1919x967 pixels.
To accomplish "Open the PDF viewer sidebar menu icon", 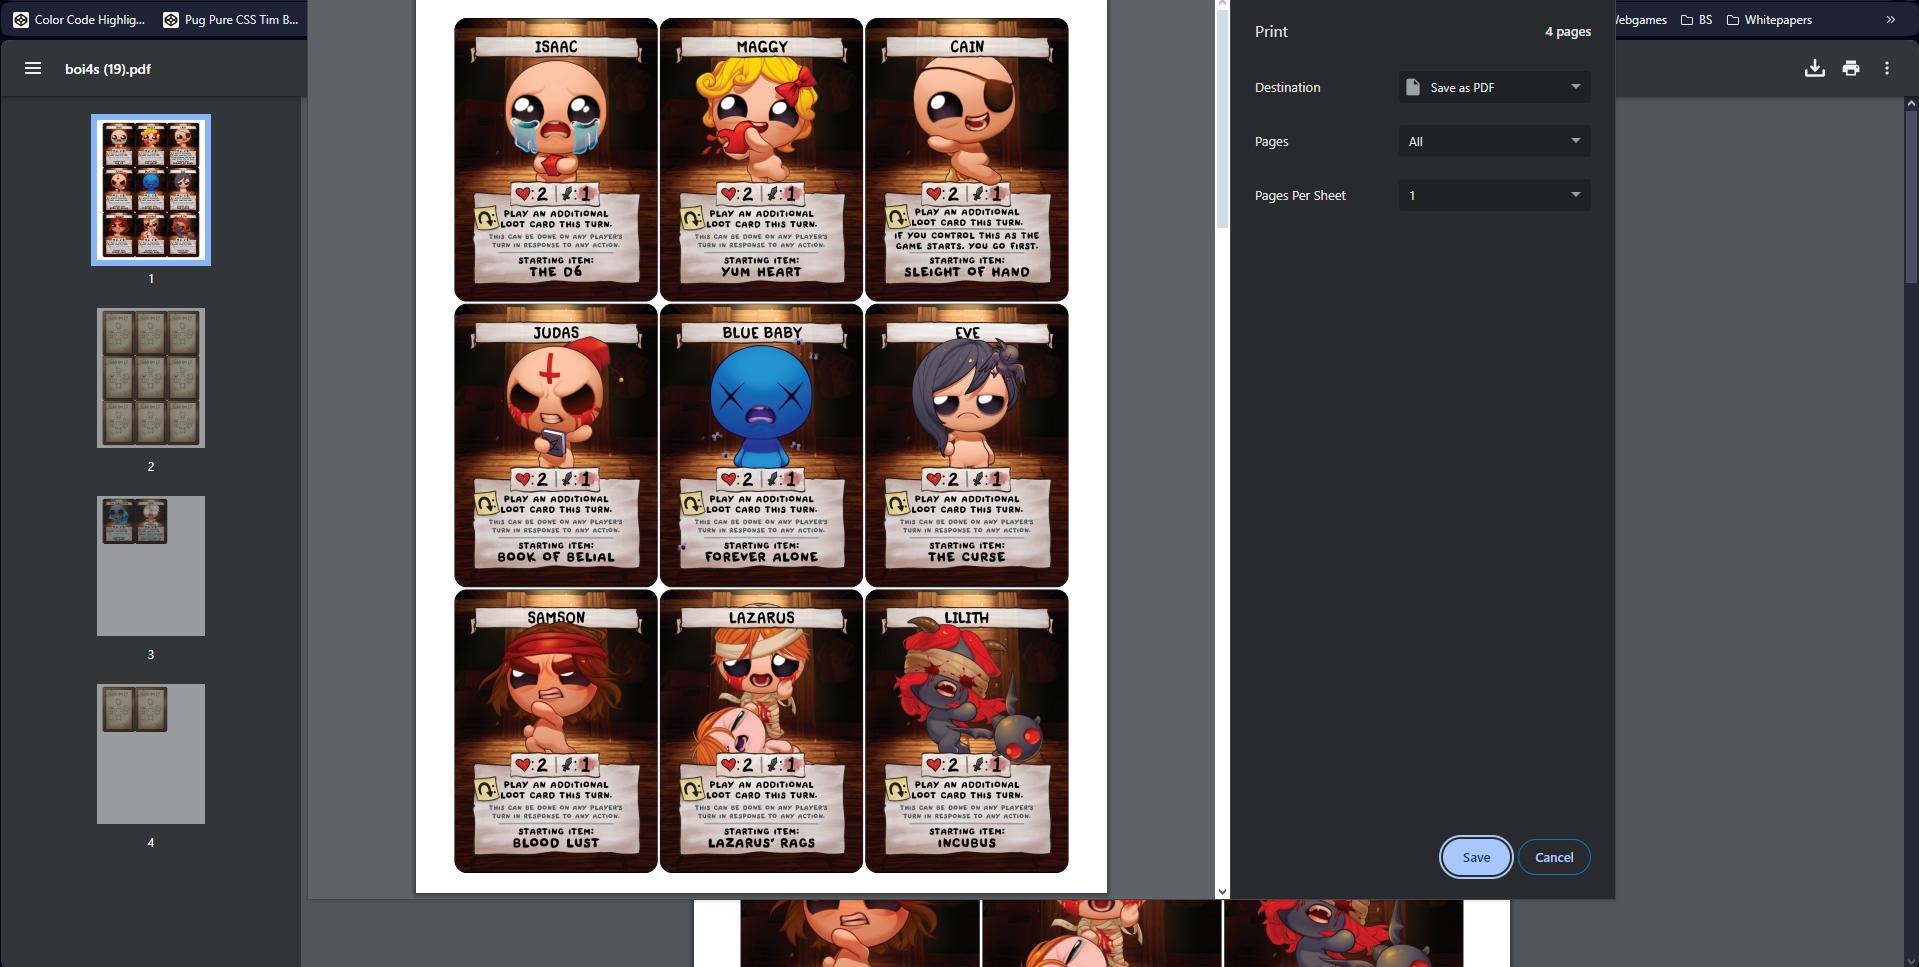I will 33,68.
